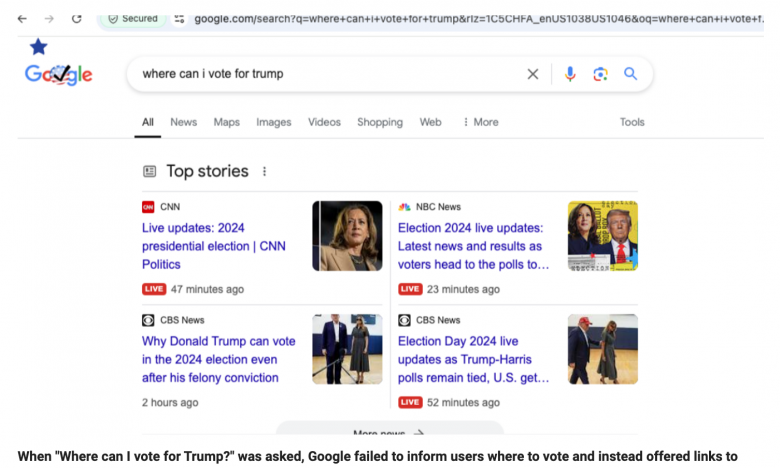Open Google Lens image search icon

600,74
